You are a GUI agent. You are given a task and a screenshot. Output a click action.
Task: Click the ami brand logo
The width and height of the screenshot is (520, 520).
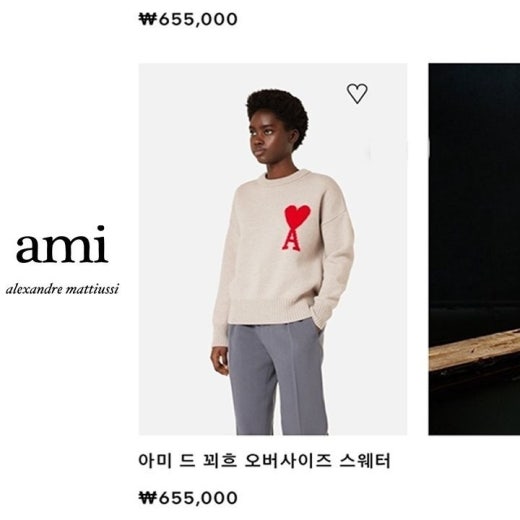point(62,244)
